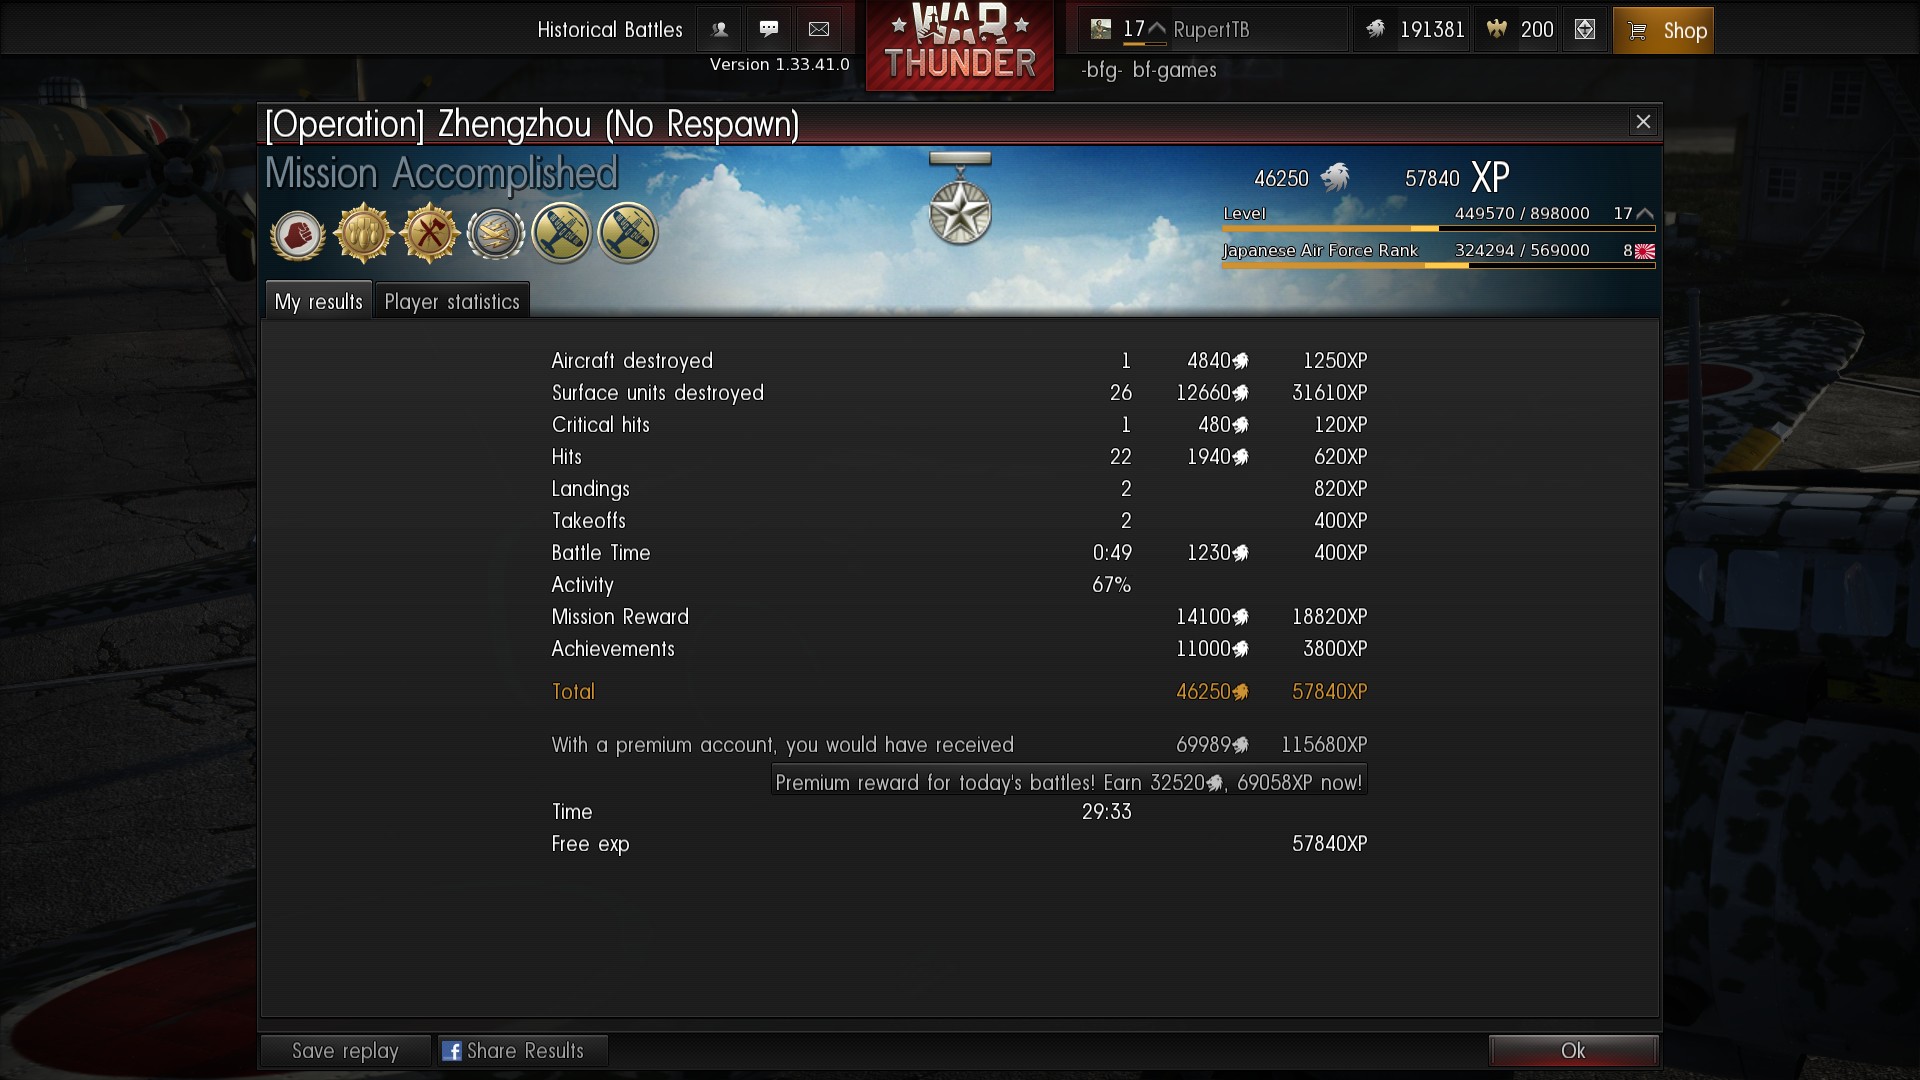This screenshot has height=1080, width=1920.
Task: Click the Japanese Air Force Rank progress bar
Action: pos(1438,266)
